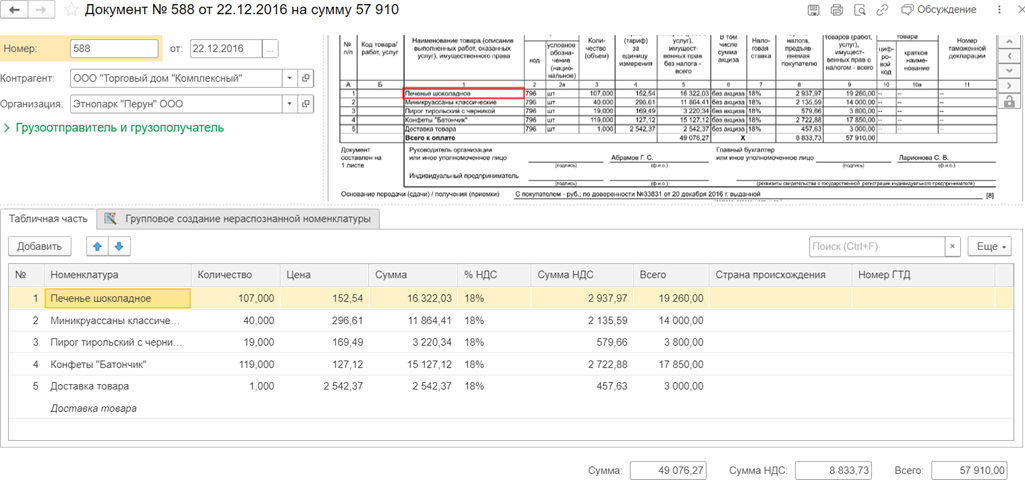Viewport: 1025px width, 480px height.
Task: Select the Печенье шоколадное nomenclature cell
Action: coord(117,298)
